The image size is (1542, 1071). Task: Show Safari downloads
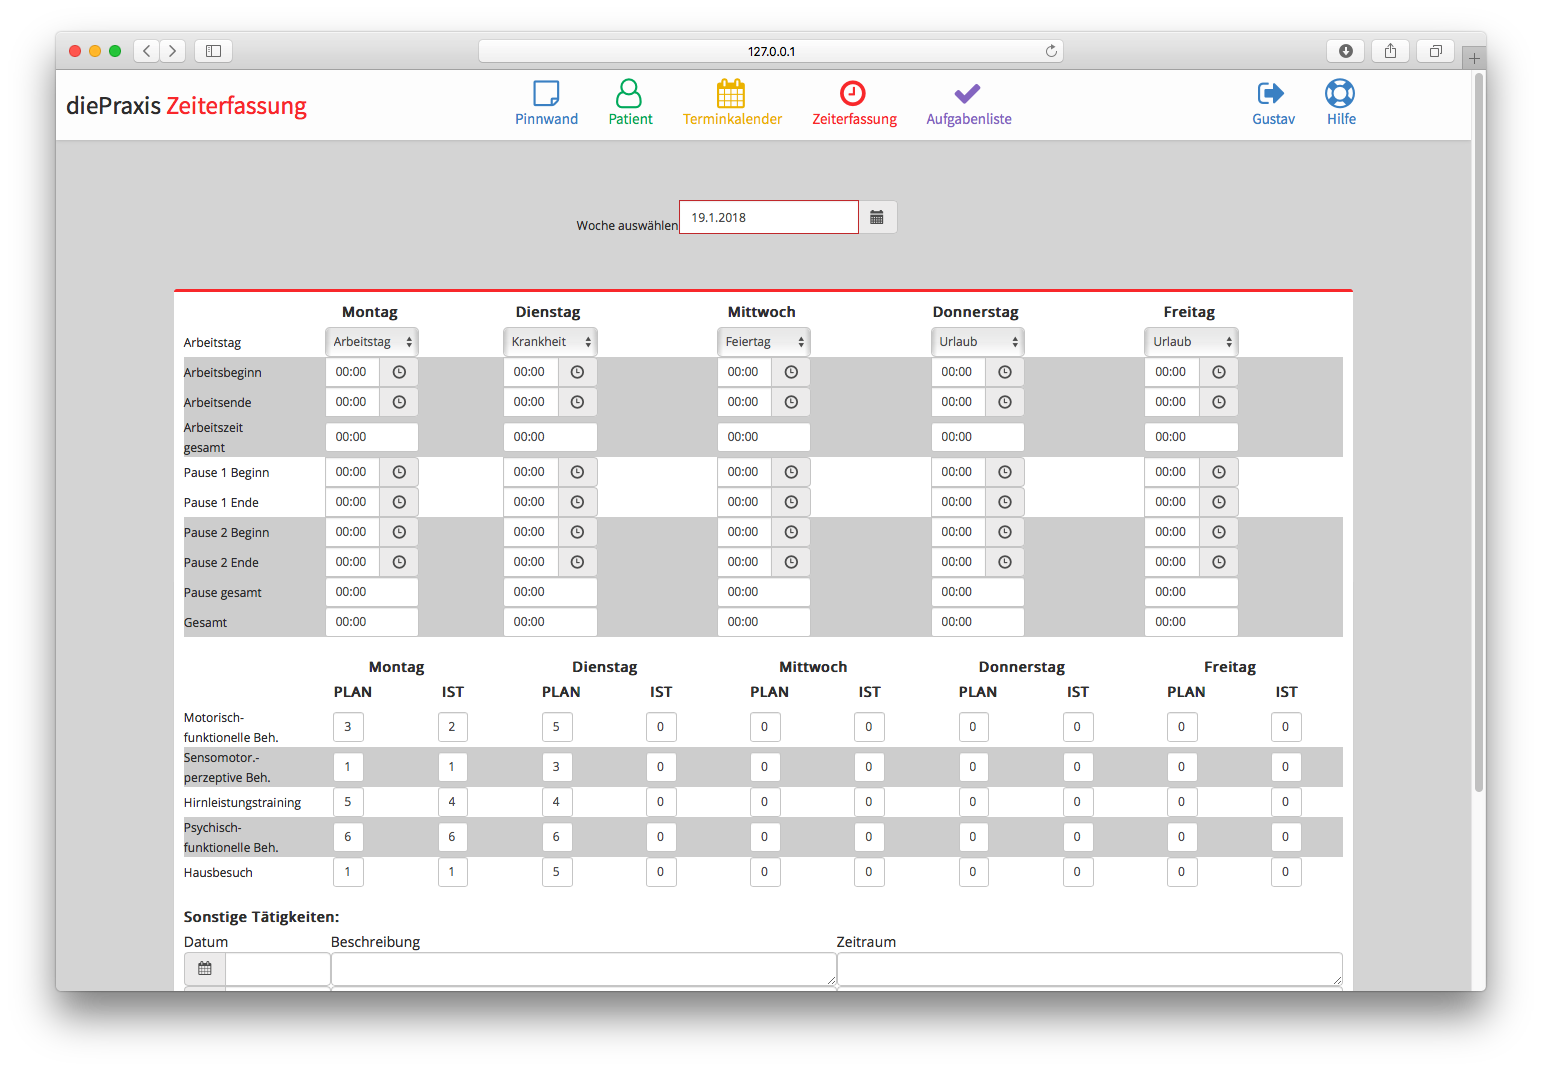click(x=1345, y=51)
